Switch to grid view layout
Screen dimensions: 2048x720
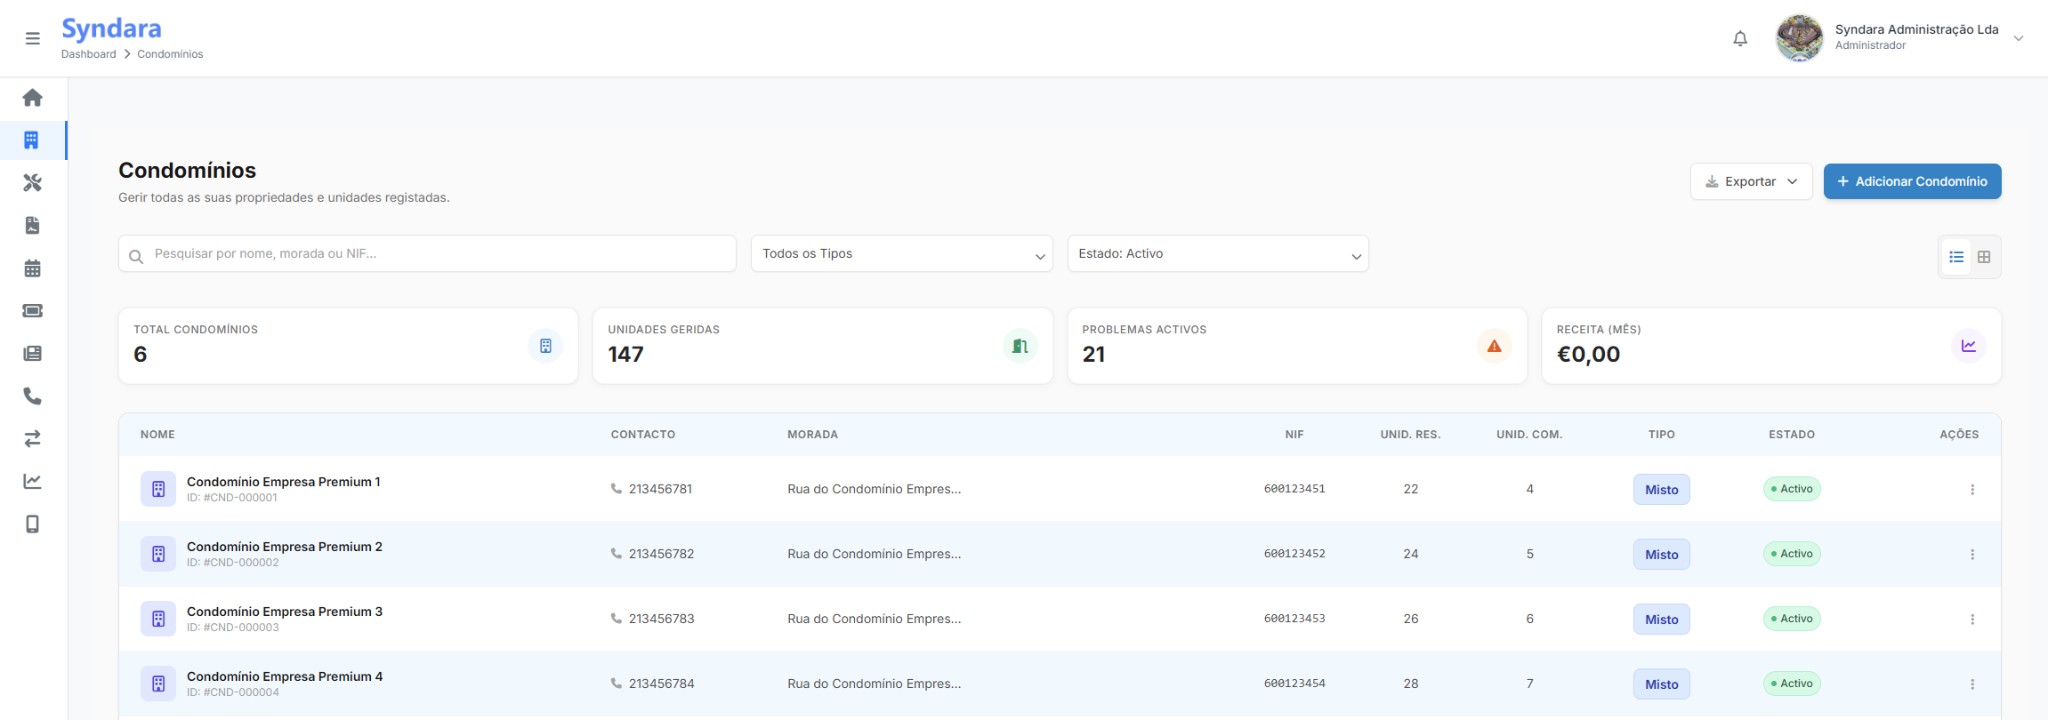pyautogui.click(x=1984, y=257)
